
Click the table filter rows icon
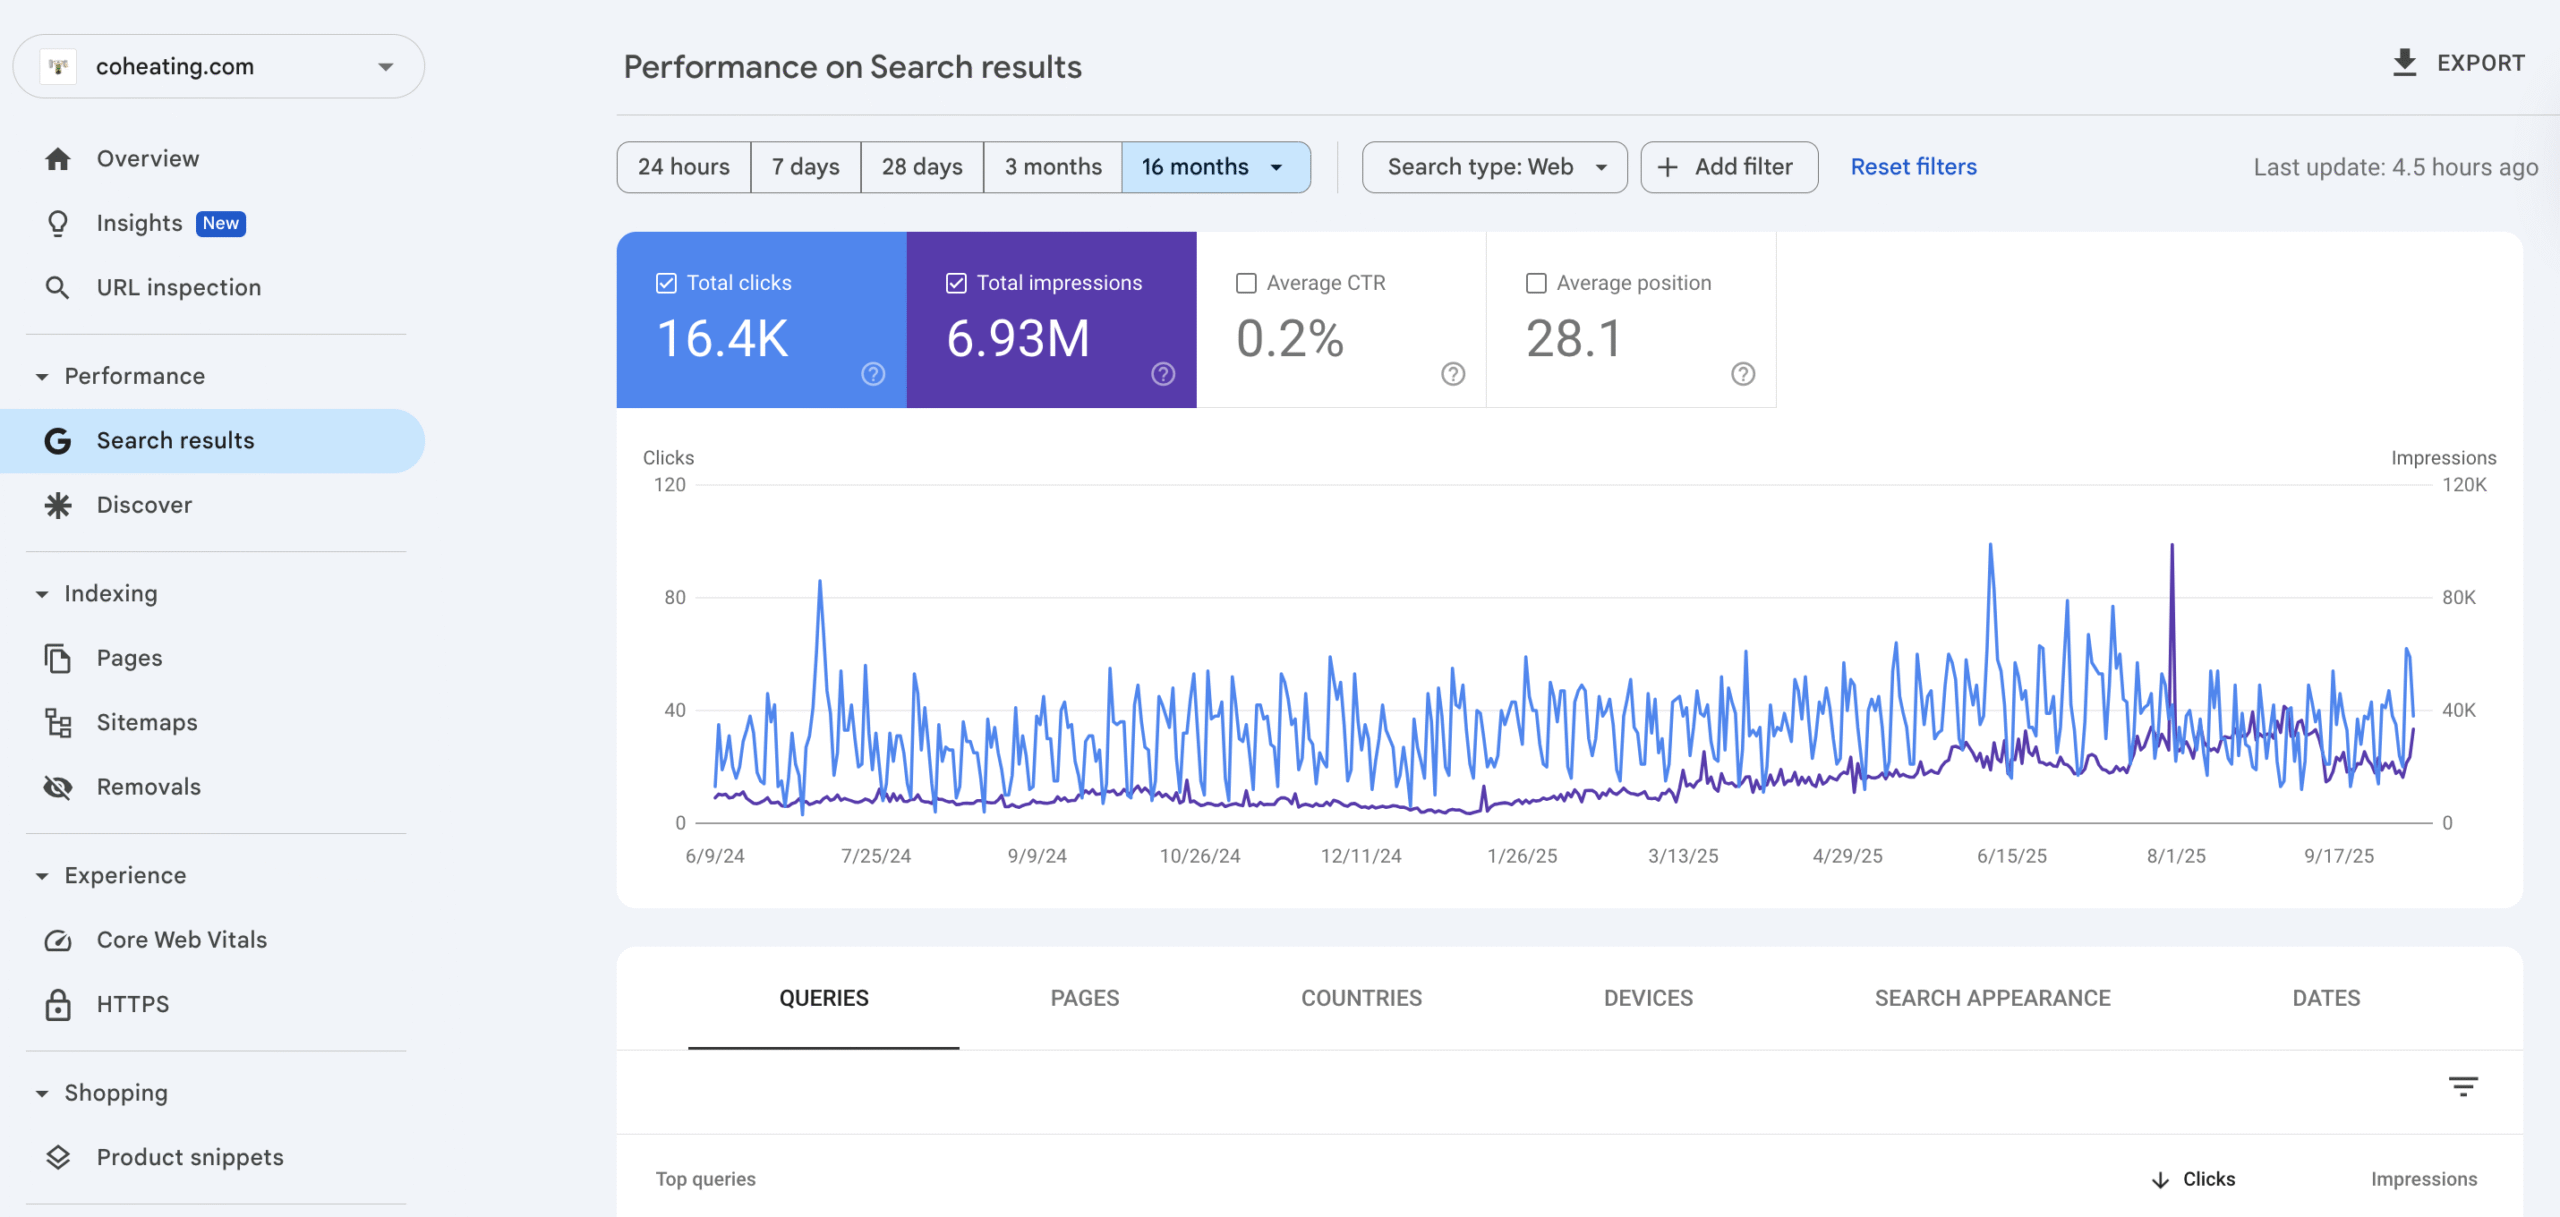(x=2462, y=1086)
